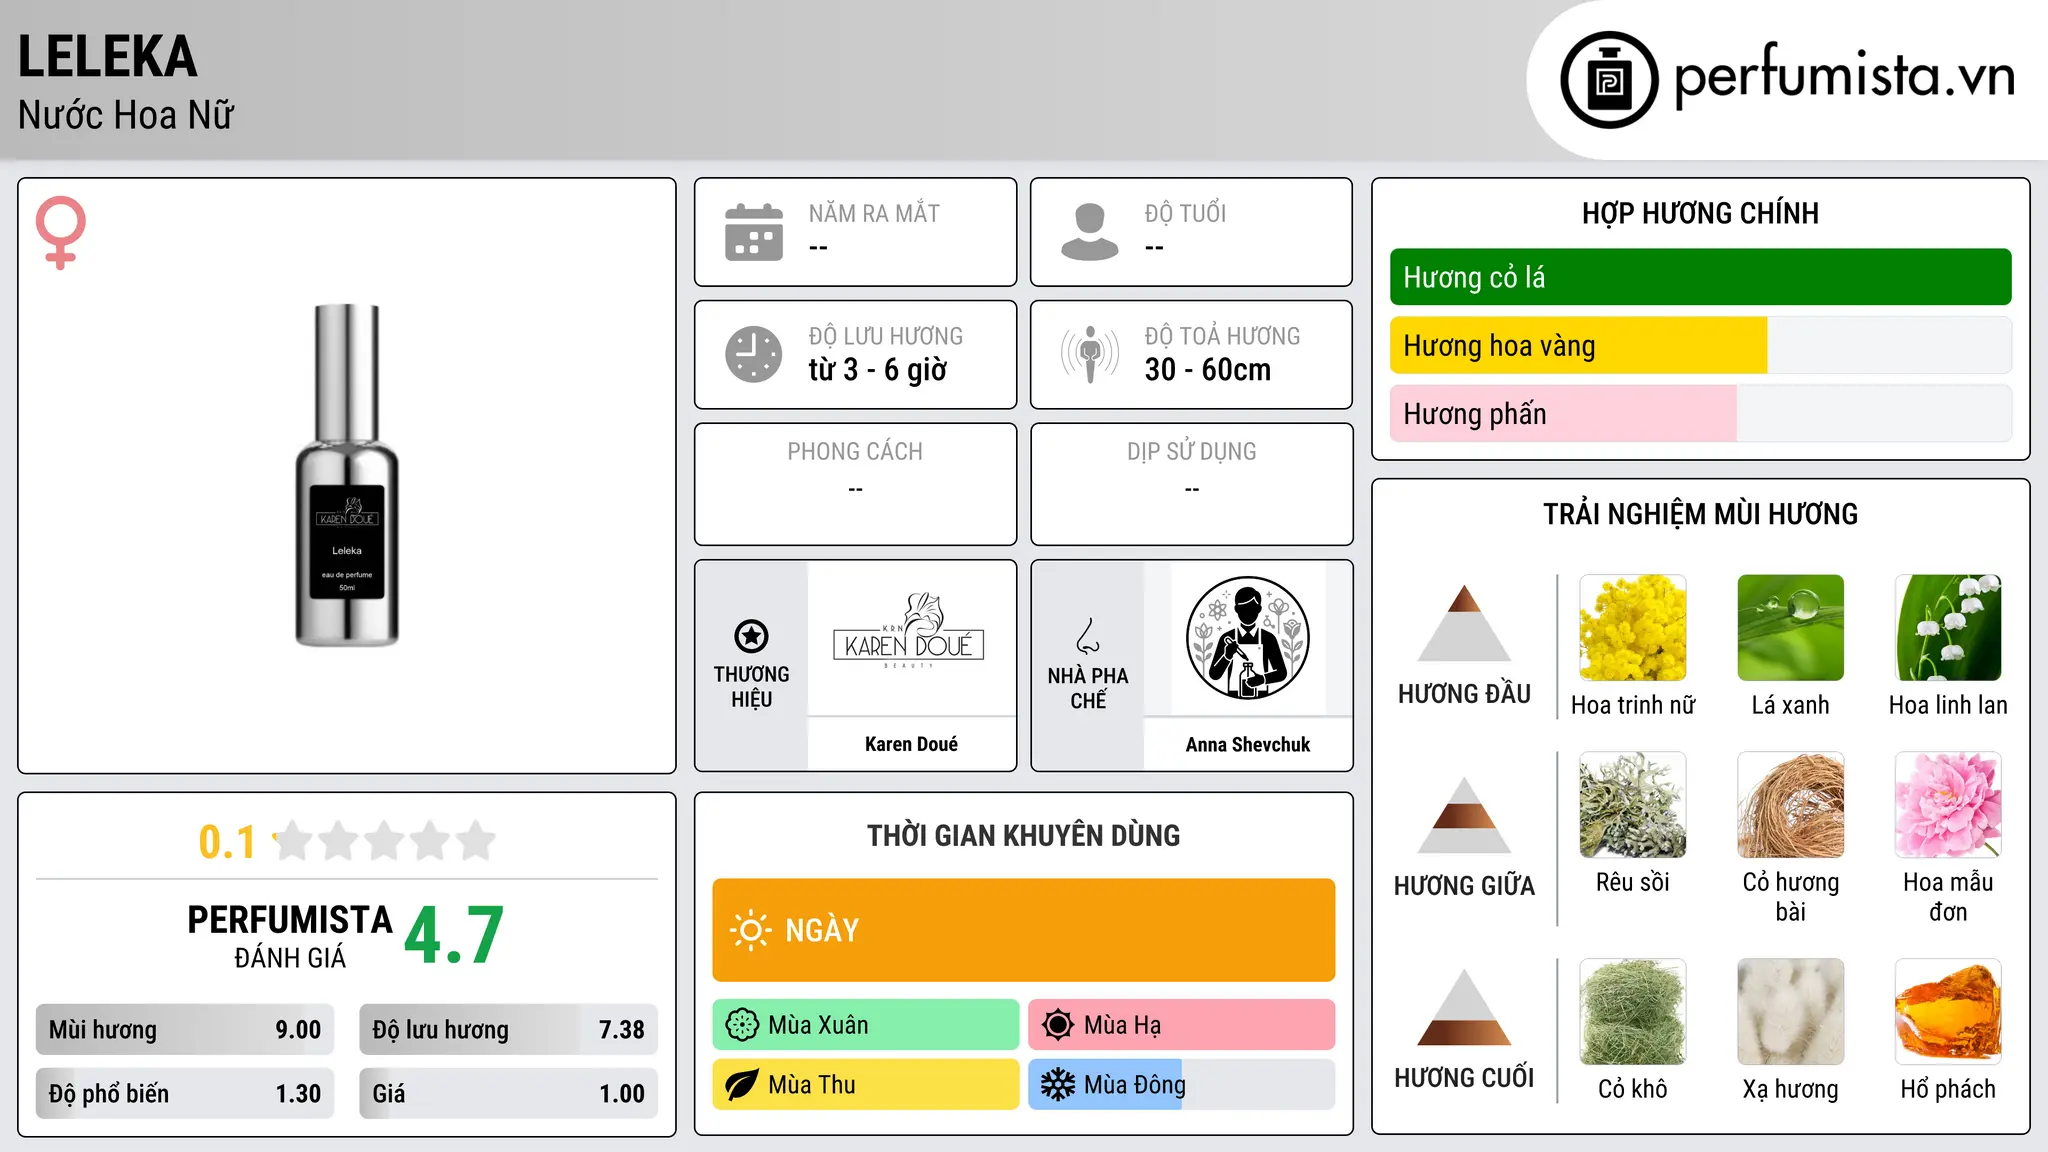Screen dimensions: 2048x1152
Task: Click the star badge icon above Thương hiệu
Action: 751,635
